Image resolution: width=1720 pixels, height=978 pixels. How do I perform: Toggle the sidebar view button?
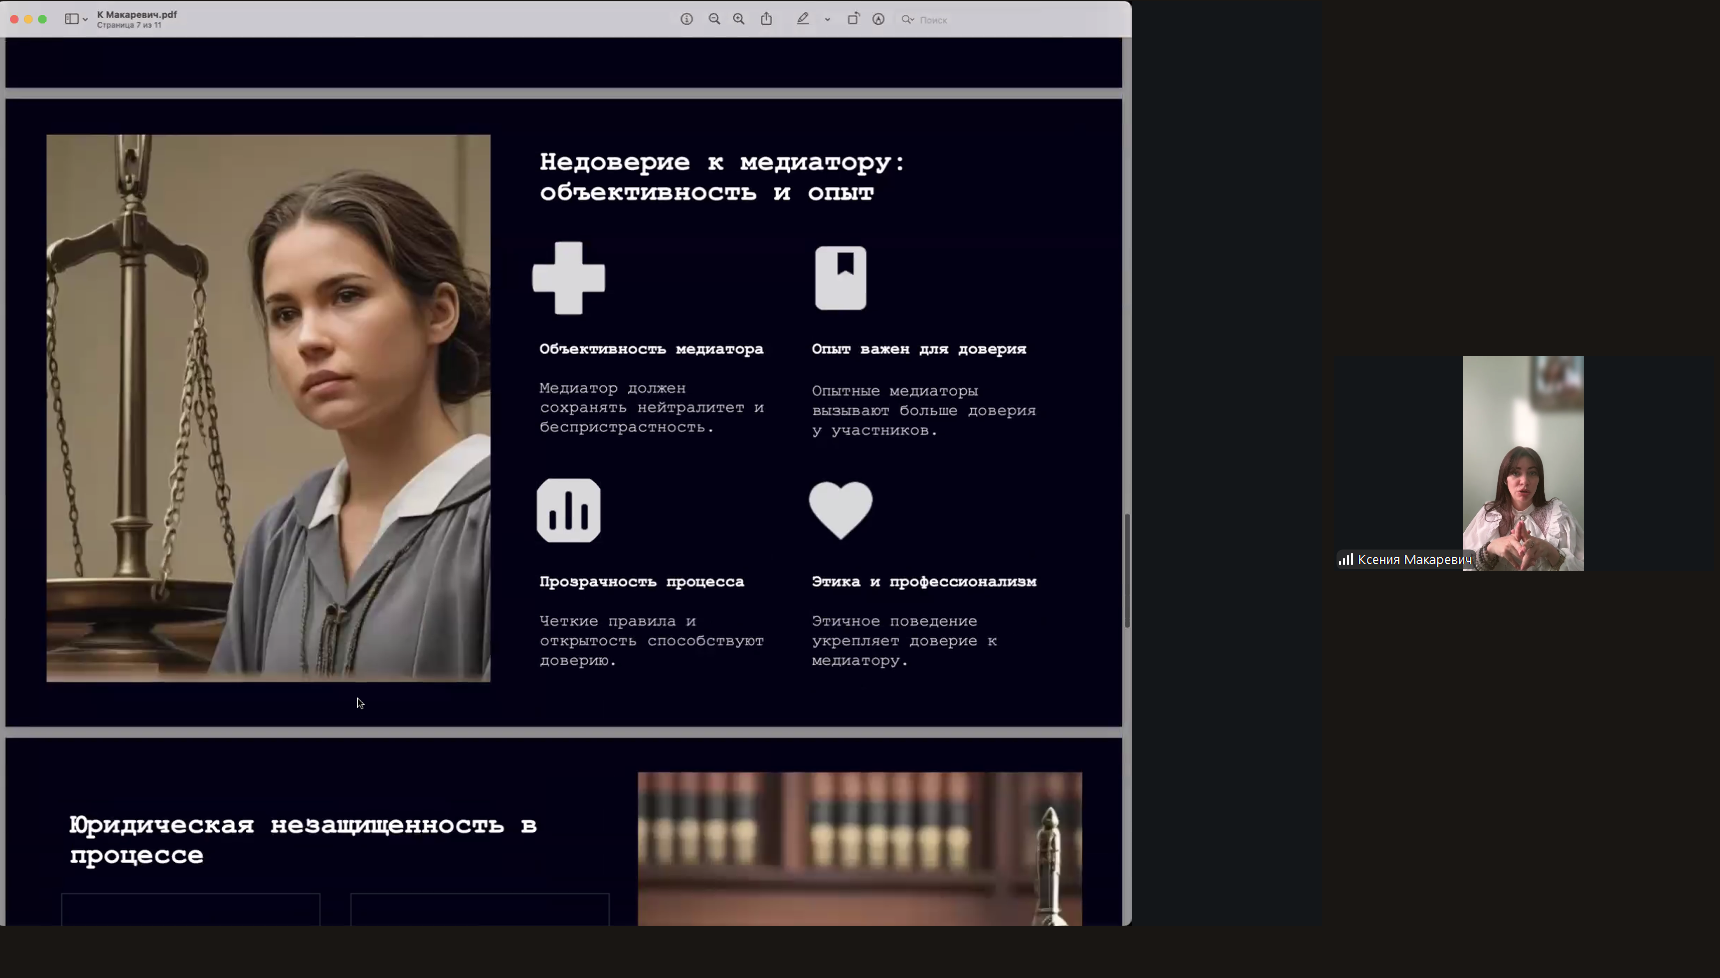(x=71, y=19)
